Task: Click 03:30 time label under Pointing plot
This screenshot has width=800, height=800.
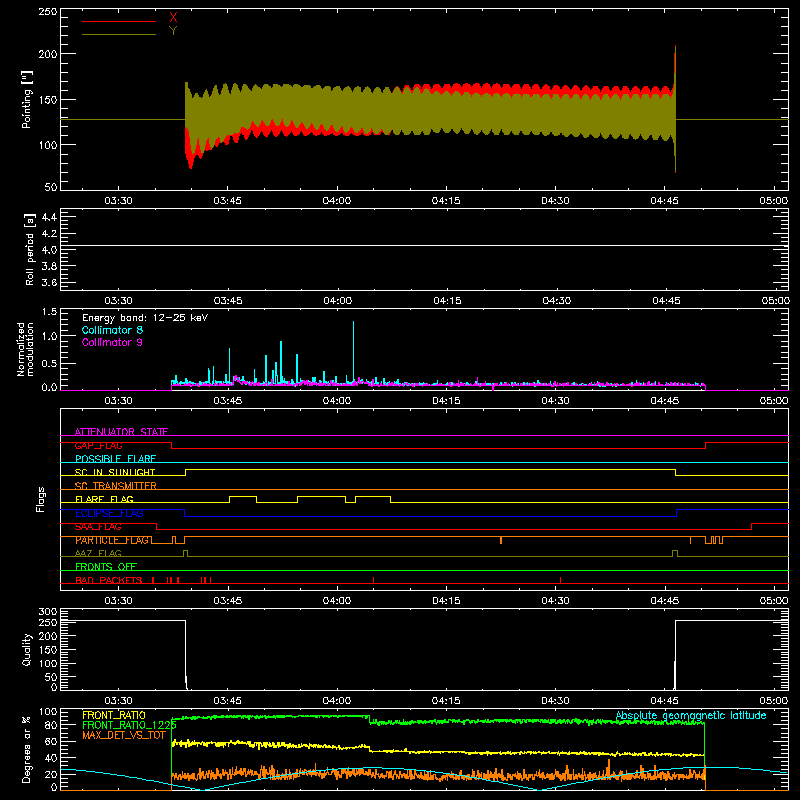Action: pos(118,201)
